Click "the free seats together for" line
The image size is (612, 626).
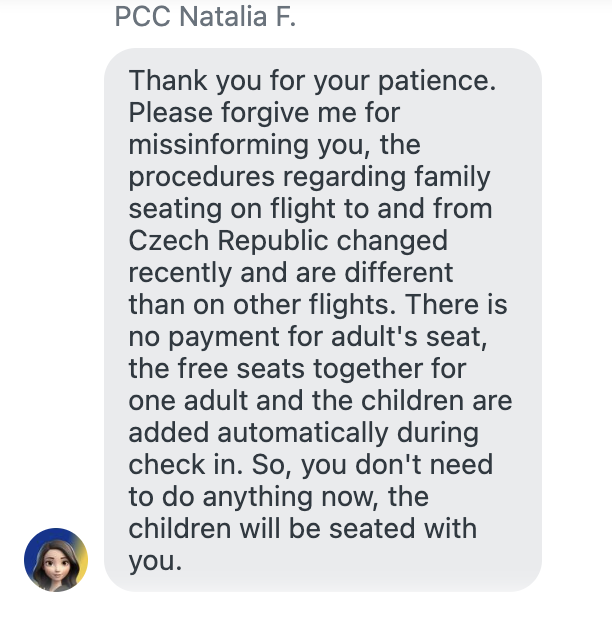pos(297,368)
